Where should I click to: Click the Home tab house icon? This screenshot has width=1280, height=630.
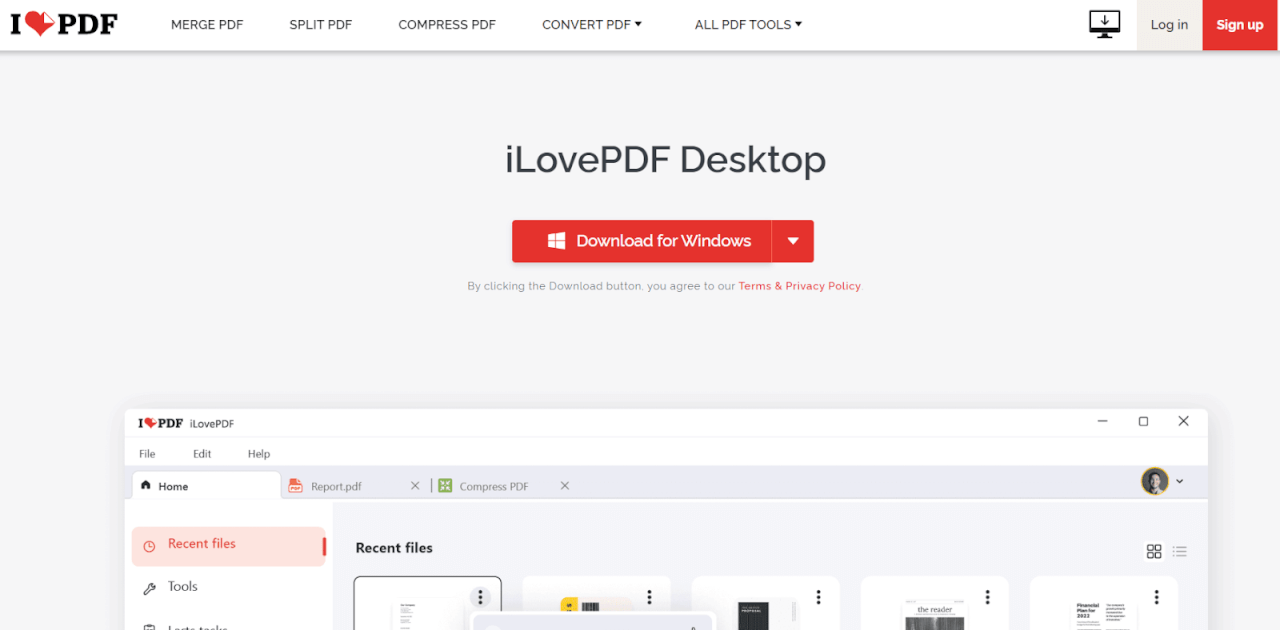(x=148, y=485)
